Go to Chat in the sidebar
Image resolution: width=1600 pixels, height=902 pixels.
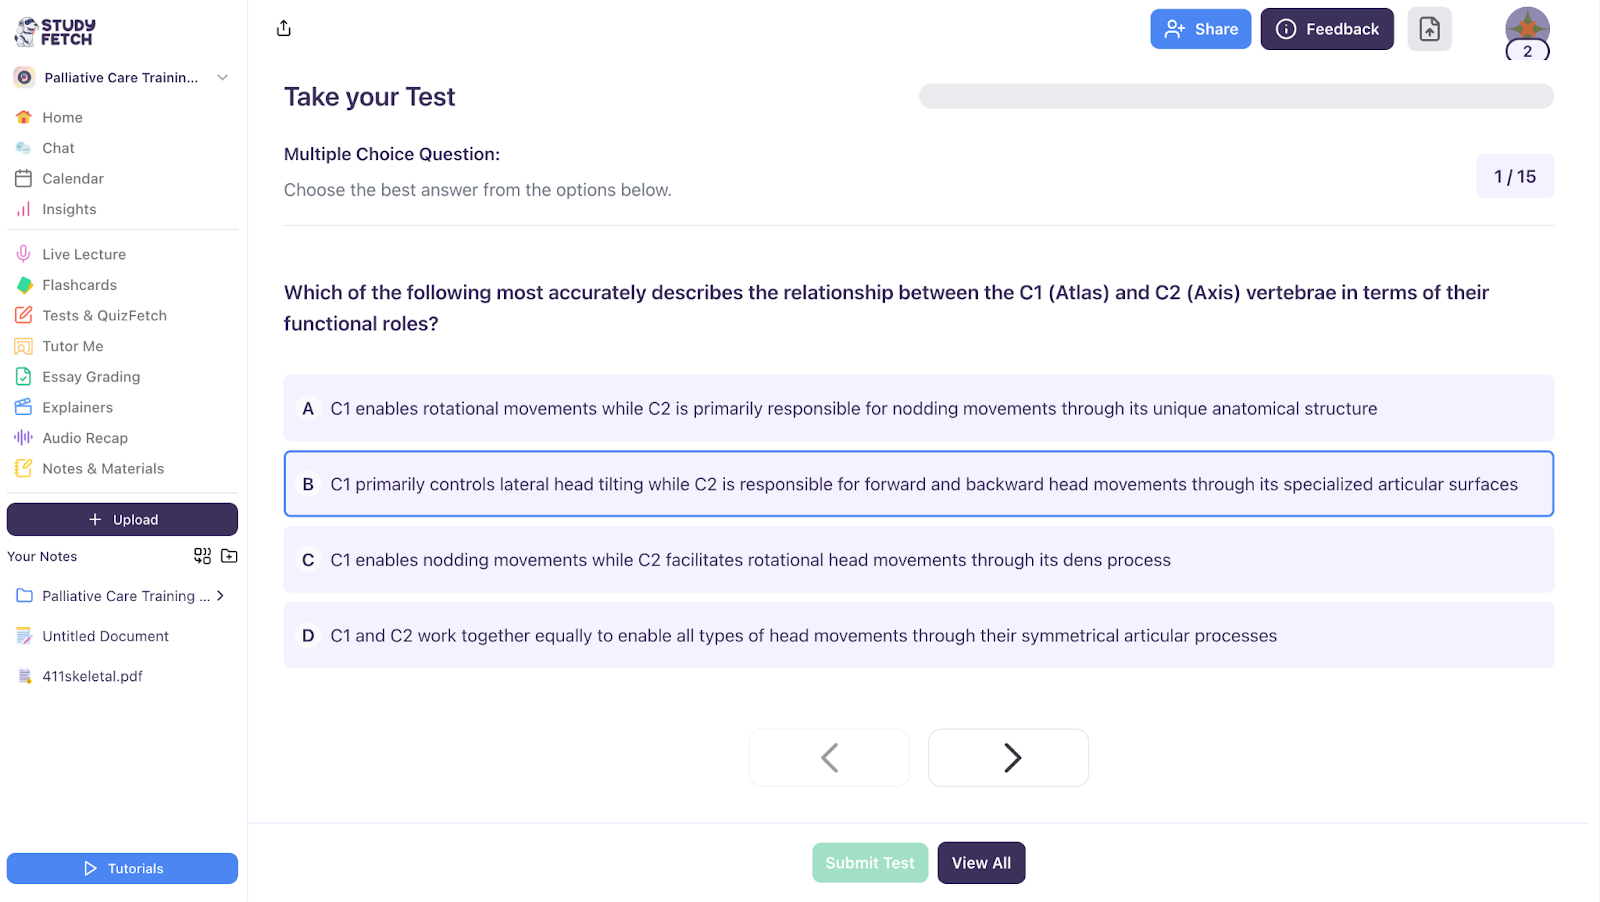point(58,148)
